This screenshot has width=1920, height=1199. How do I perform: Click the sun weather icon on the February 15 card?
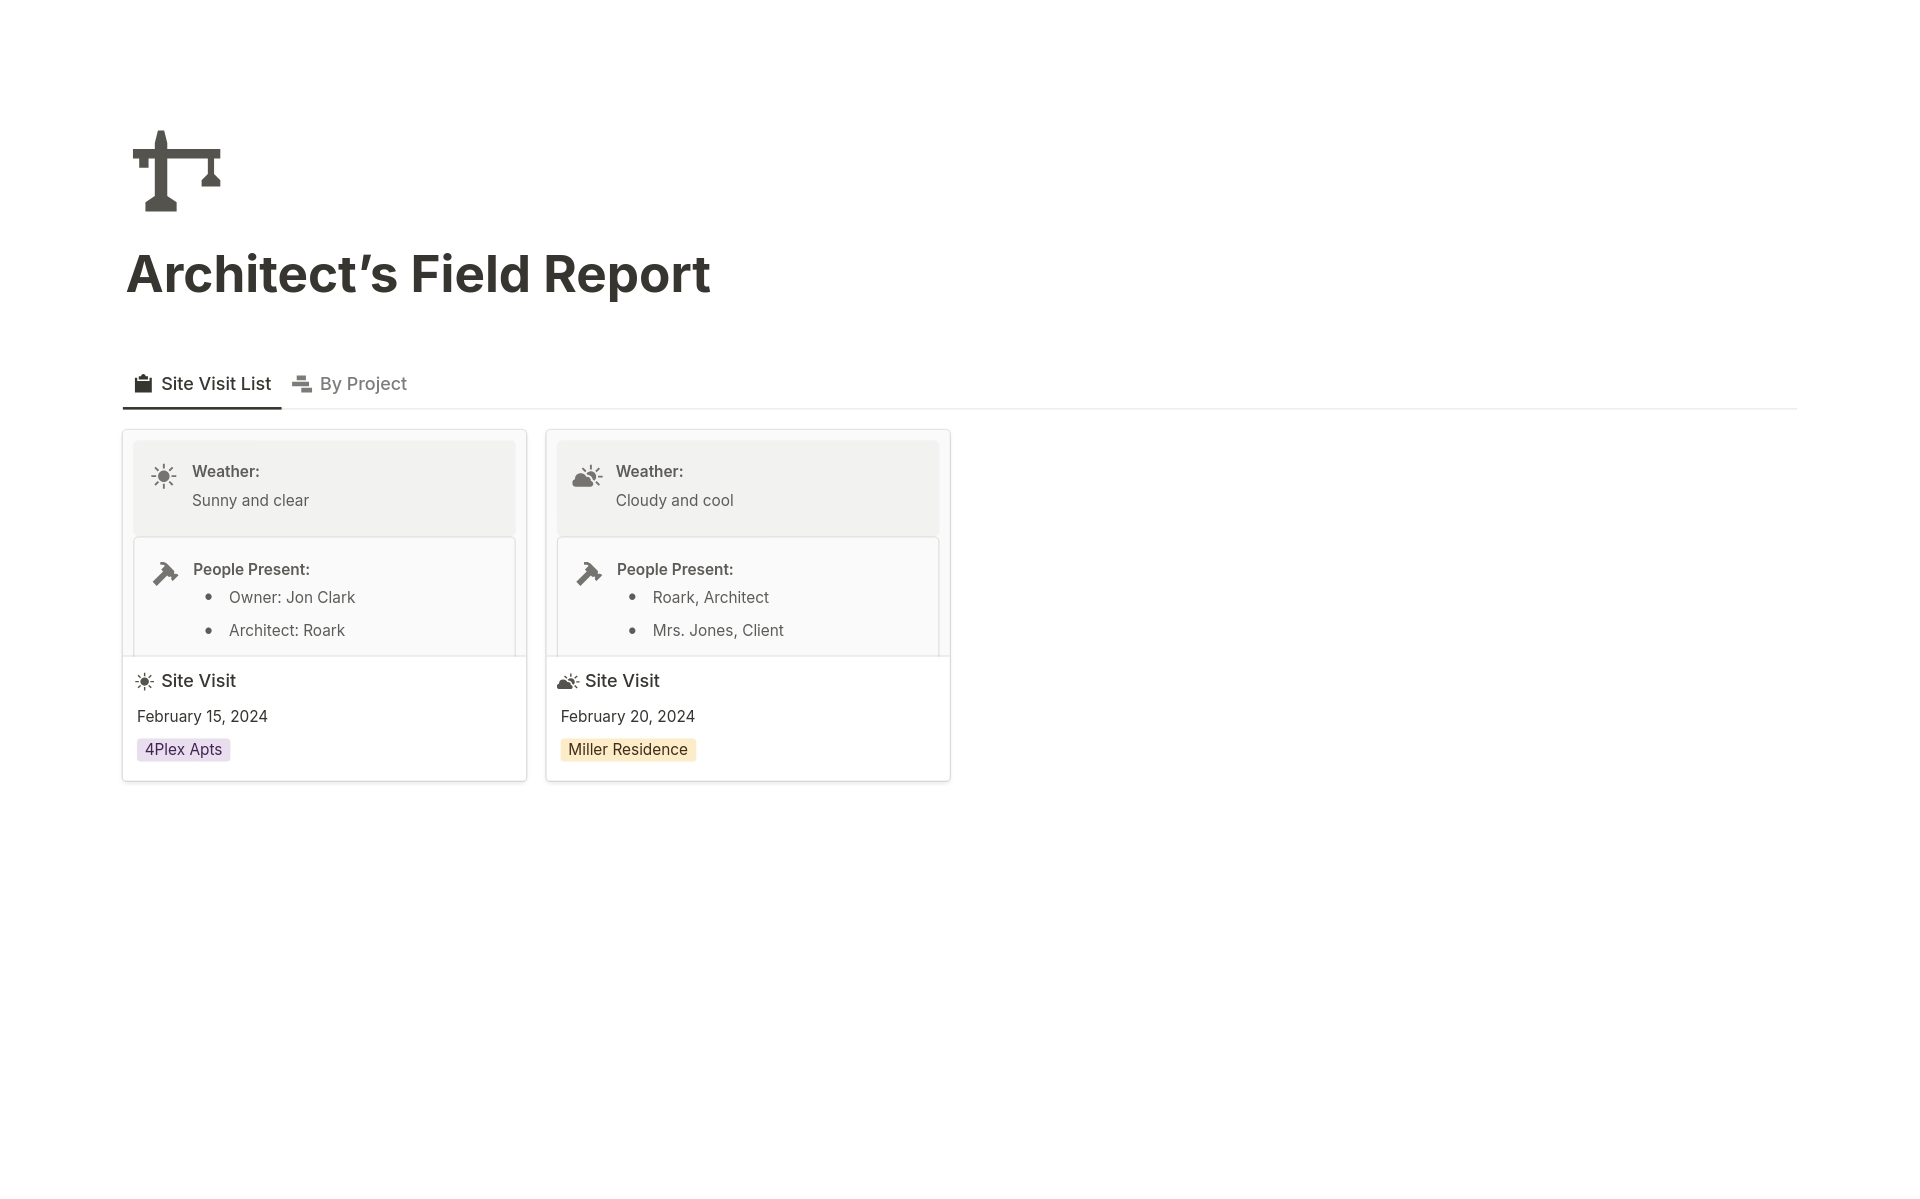[x=163, y=476]
